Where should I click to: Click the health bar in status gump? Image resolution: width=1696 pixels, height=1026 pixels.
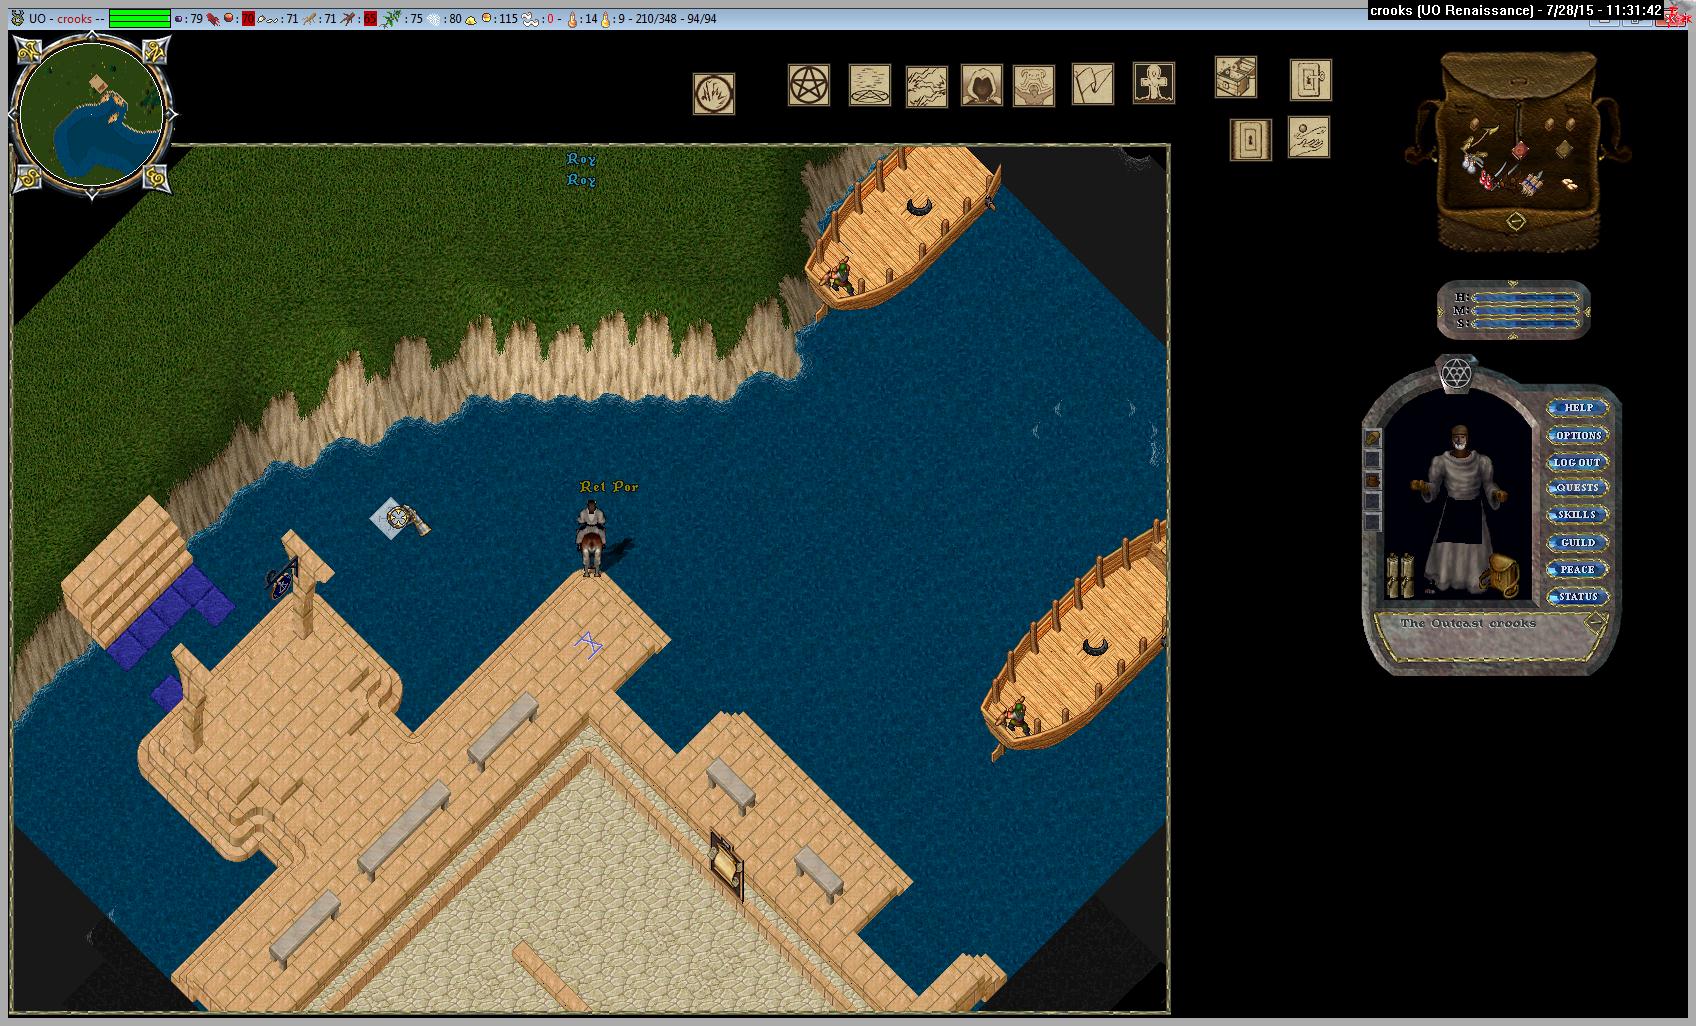tap(1524, 297)
